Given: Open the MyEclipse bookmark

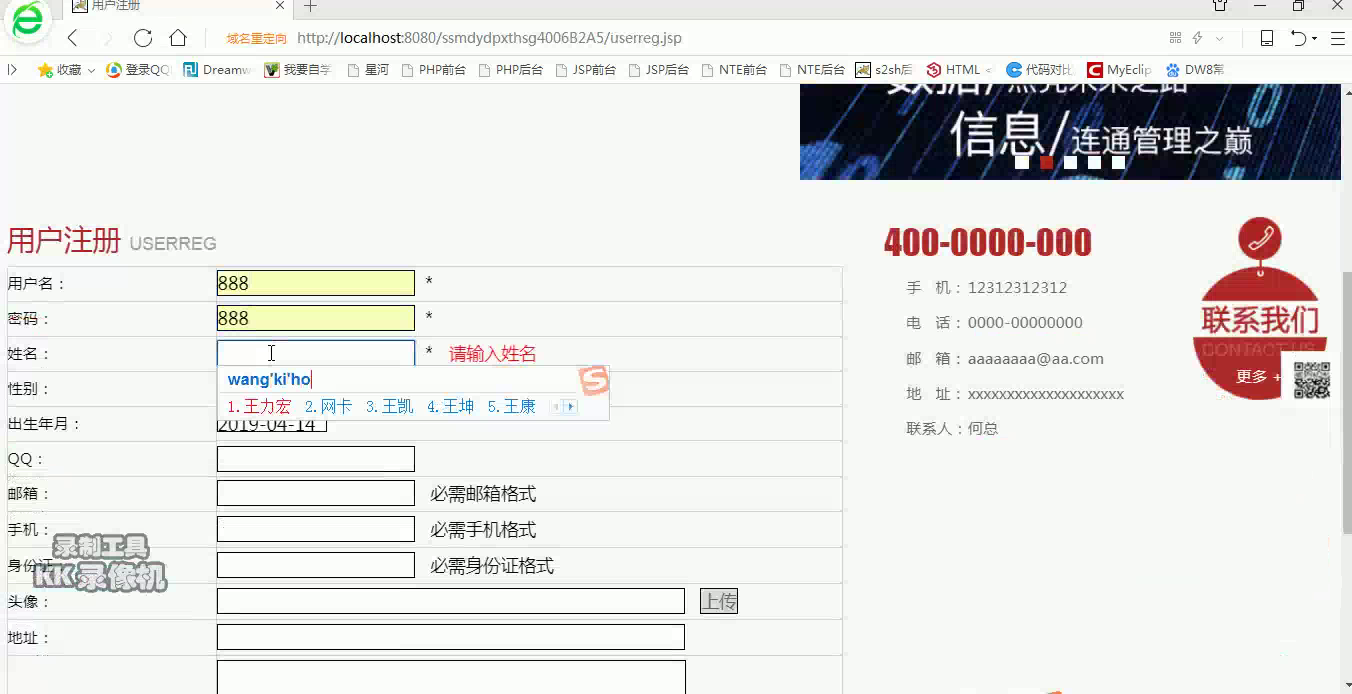Looking at the screenshot, I should point(1119,70).
